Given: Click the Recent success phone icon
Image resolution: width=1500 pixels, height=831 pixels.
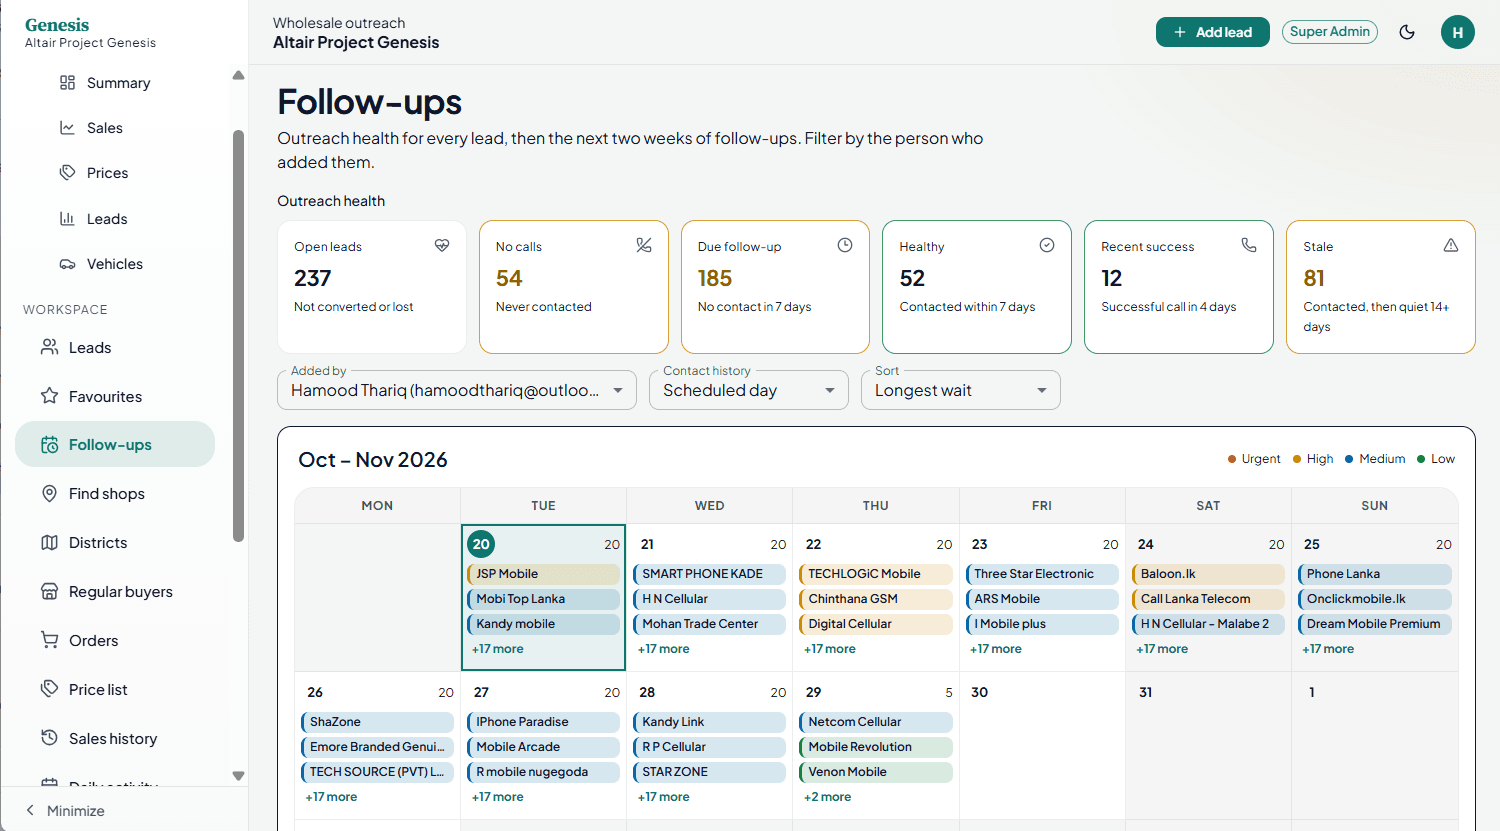Looking at the screenshot, I should pos(1249,245).
